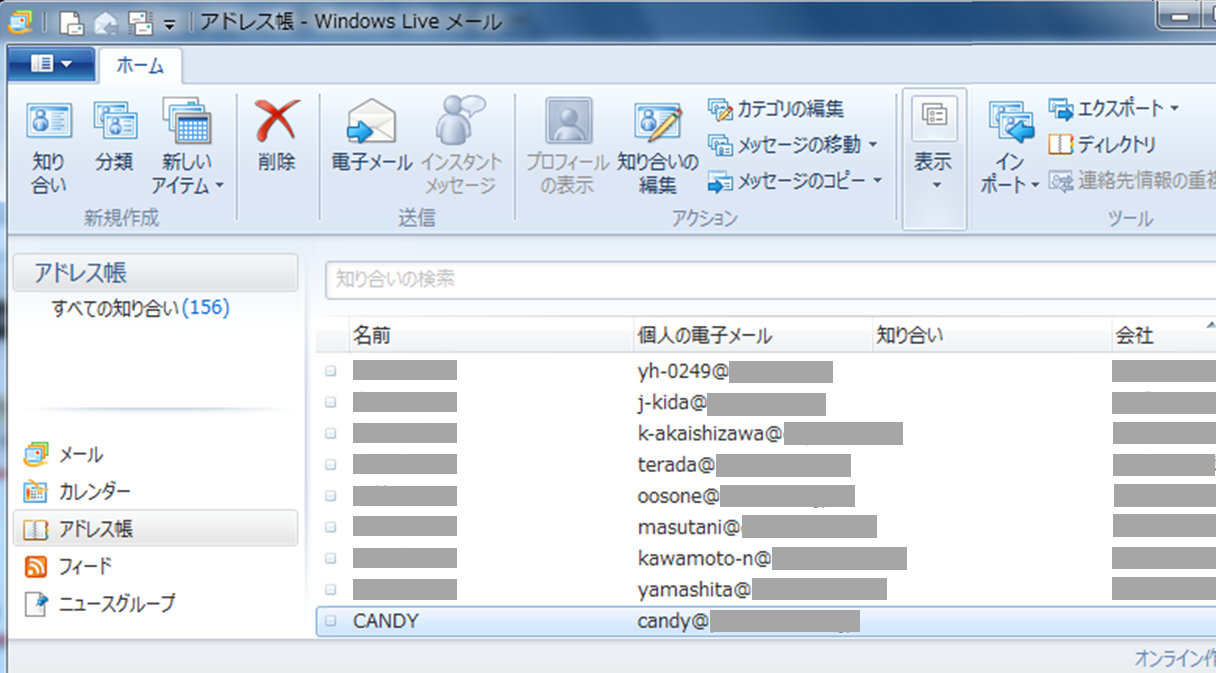The image size is (1216, 673).
Task: Open 知り合いの編集 edit contact
Action: (657, 147)
